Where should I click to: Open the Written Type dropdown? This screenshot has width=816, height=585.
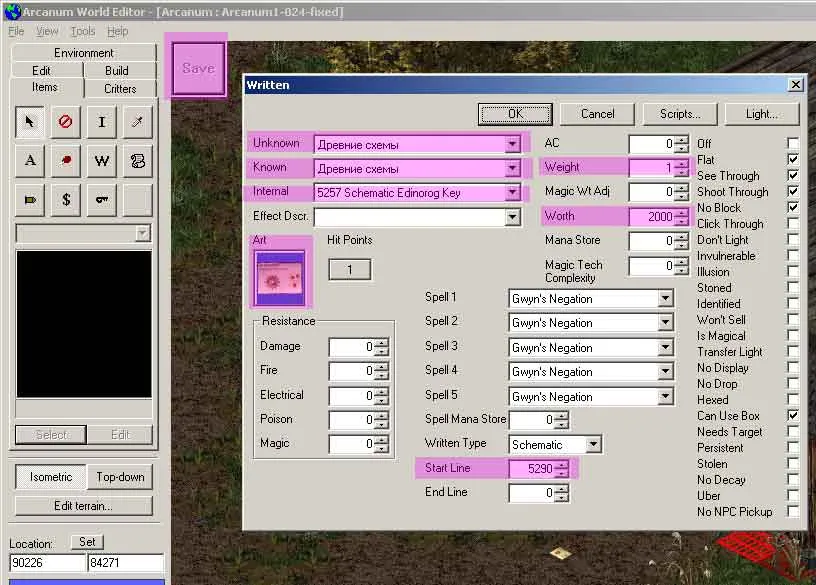tap(593, 444)
